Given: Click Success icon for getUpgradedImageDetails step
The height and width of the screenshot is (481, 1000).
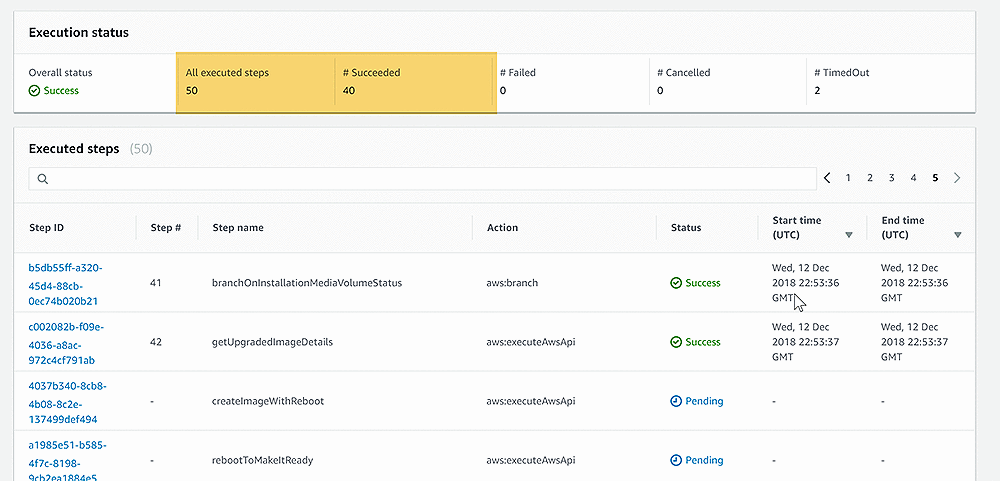Looking at the screenshot, I should (x=676, y=342).
